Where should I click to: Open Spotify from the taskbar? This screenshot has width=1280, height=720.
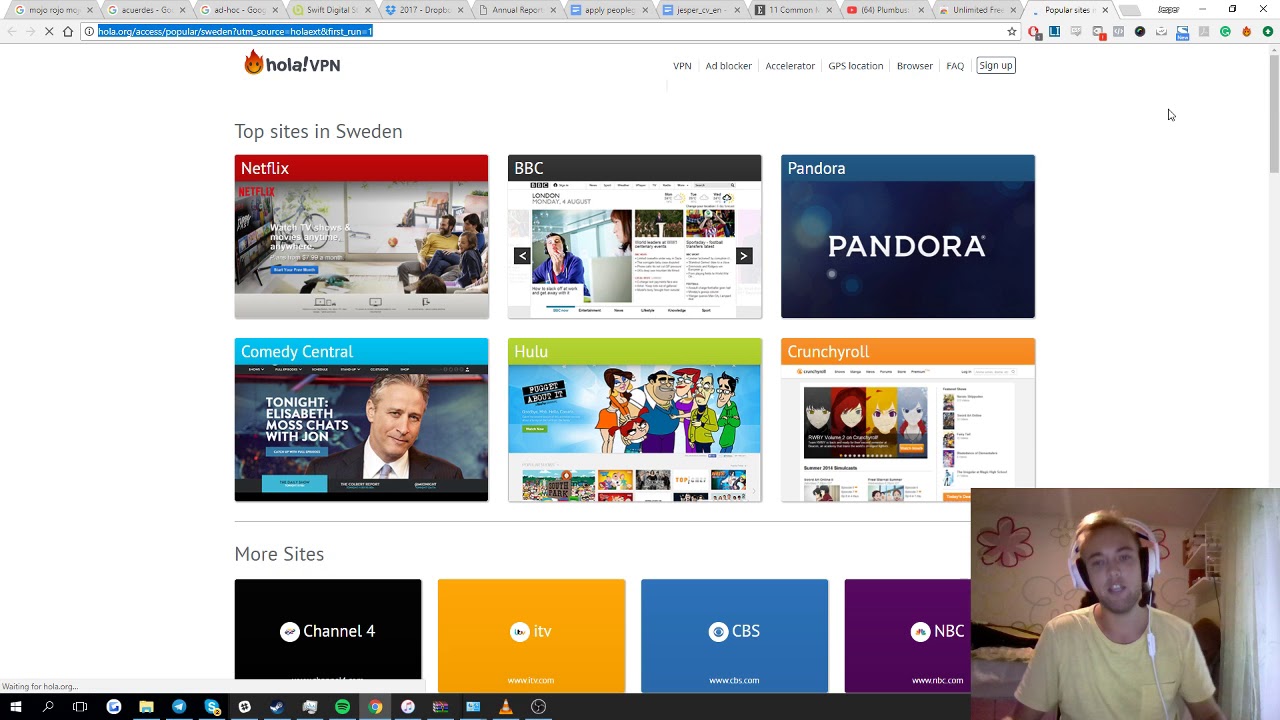point(342,707)
